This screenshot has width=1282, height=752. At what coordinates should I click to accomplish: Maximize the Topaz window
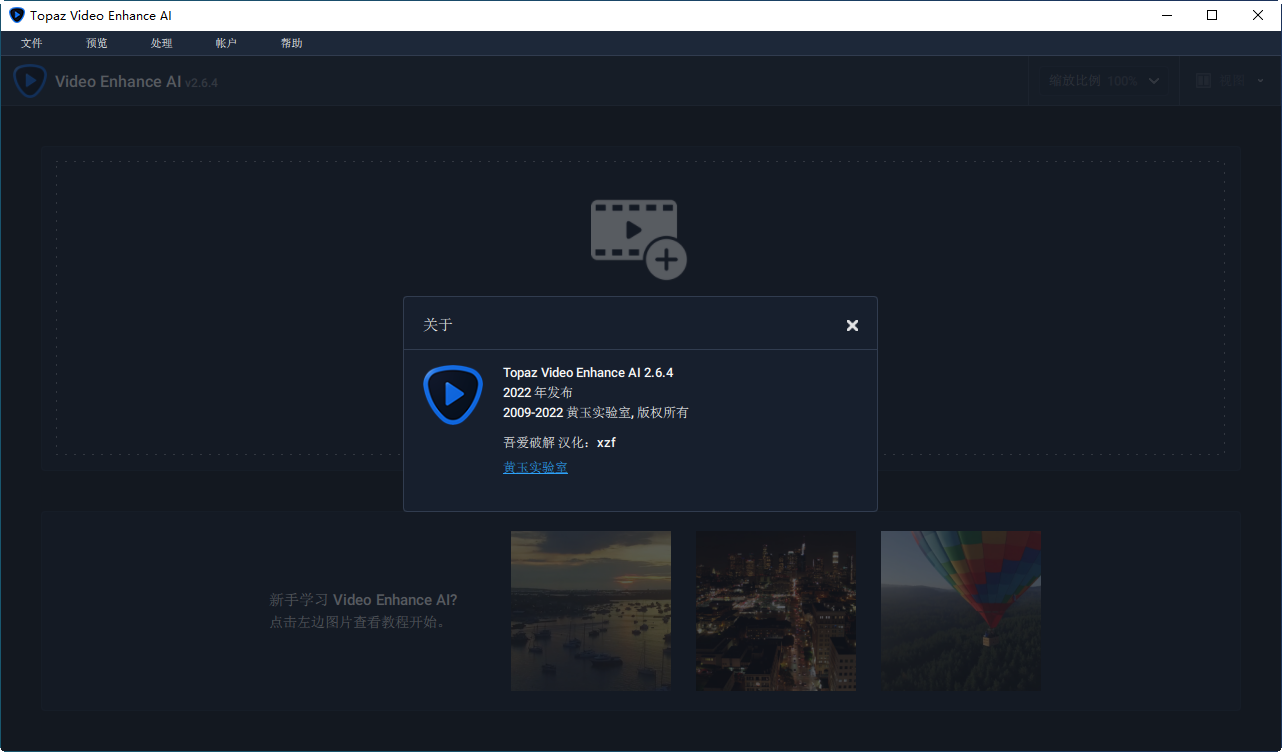point(1212,15)
